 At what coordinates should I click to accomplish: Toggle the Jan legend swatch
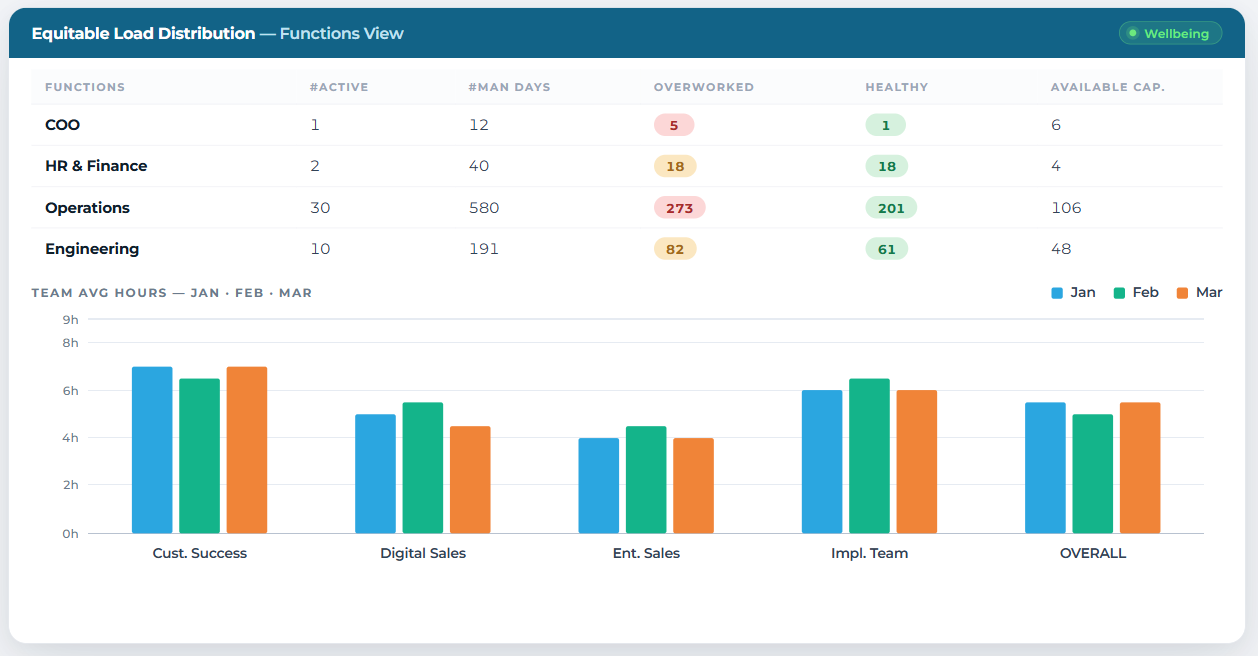click(x=1057, y=293)
